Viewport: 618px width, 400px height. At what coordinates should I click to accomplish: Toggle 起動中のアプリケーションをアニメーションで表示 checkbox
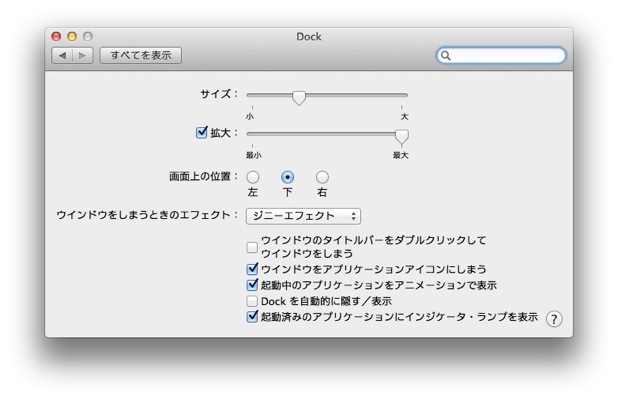click(x=252, y=285)
